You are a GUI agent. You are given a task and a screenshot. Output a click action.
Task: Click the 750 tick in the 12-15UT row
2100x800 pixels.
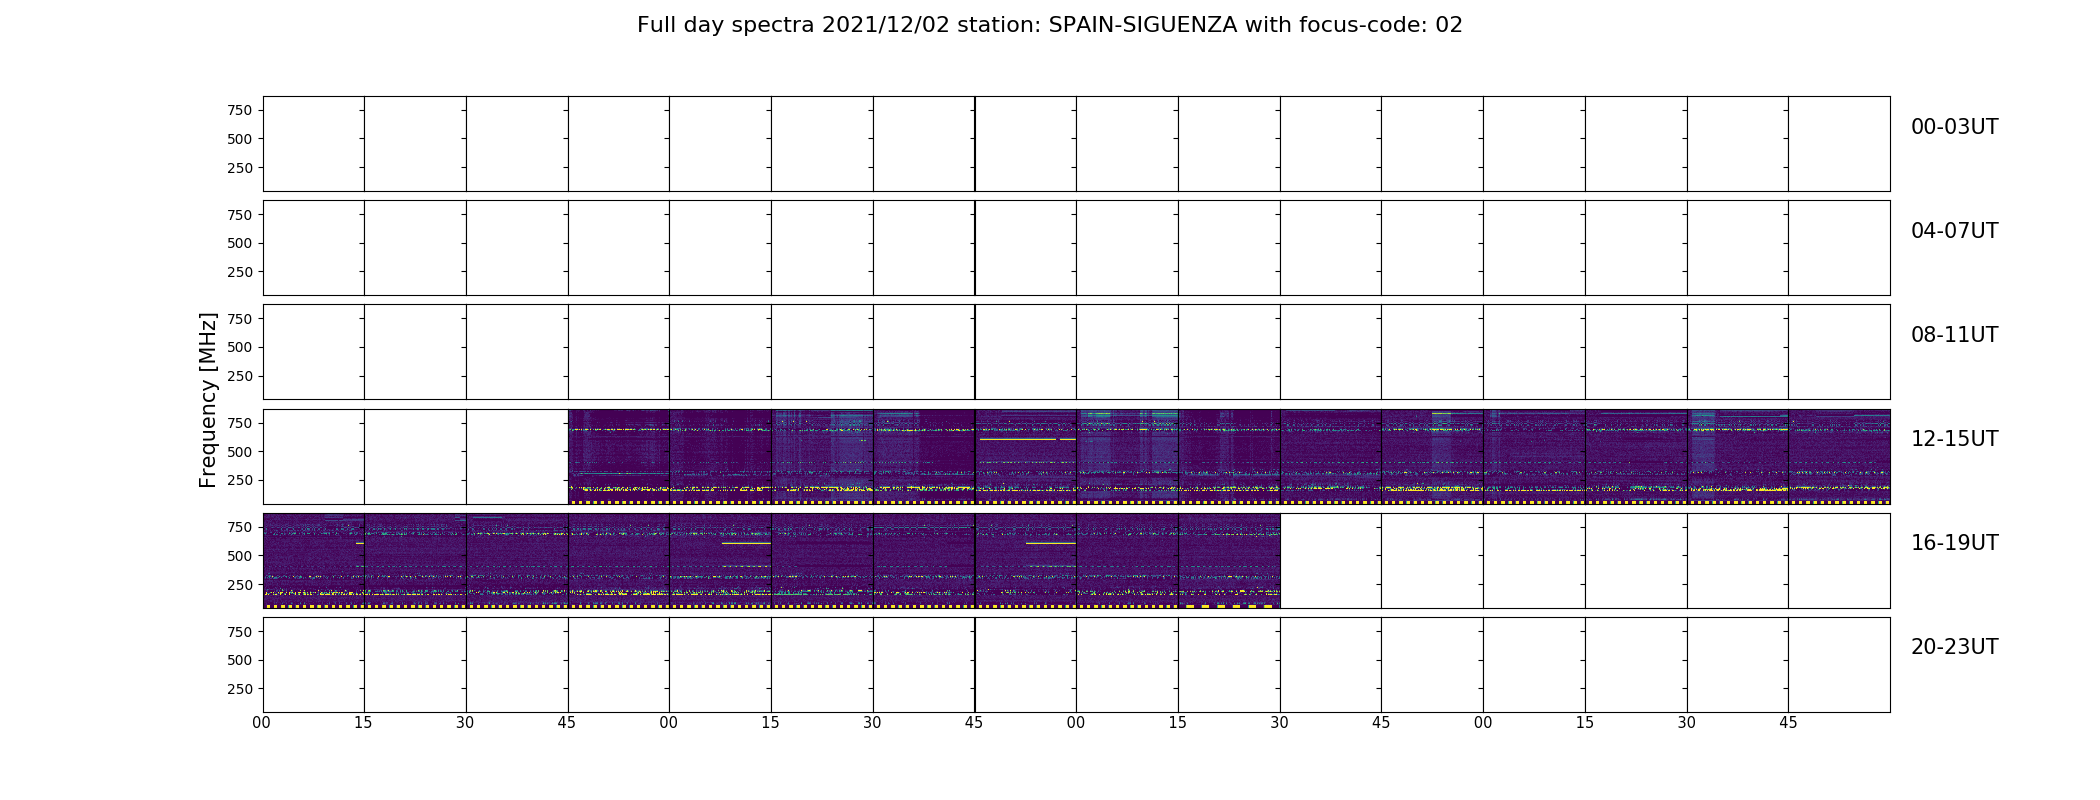pyautogui.click(x=240, y=423)
